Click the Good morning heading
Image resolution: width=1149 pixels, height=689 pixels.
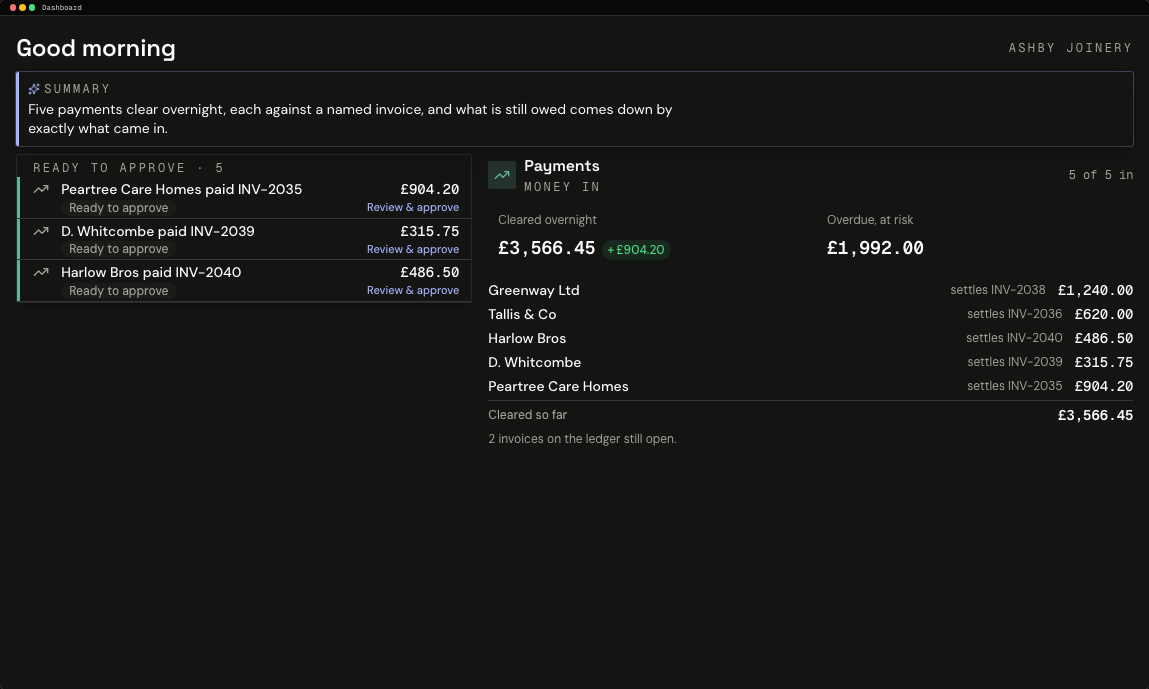(96, 48)
